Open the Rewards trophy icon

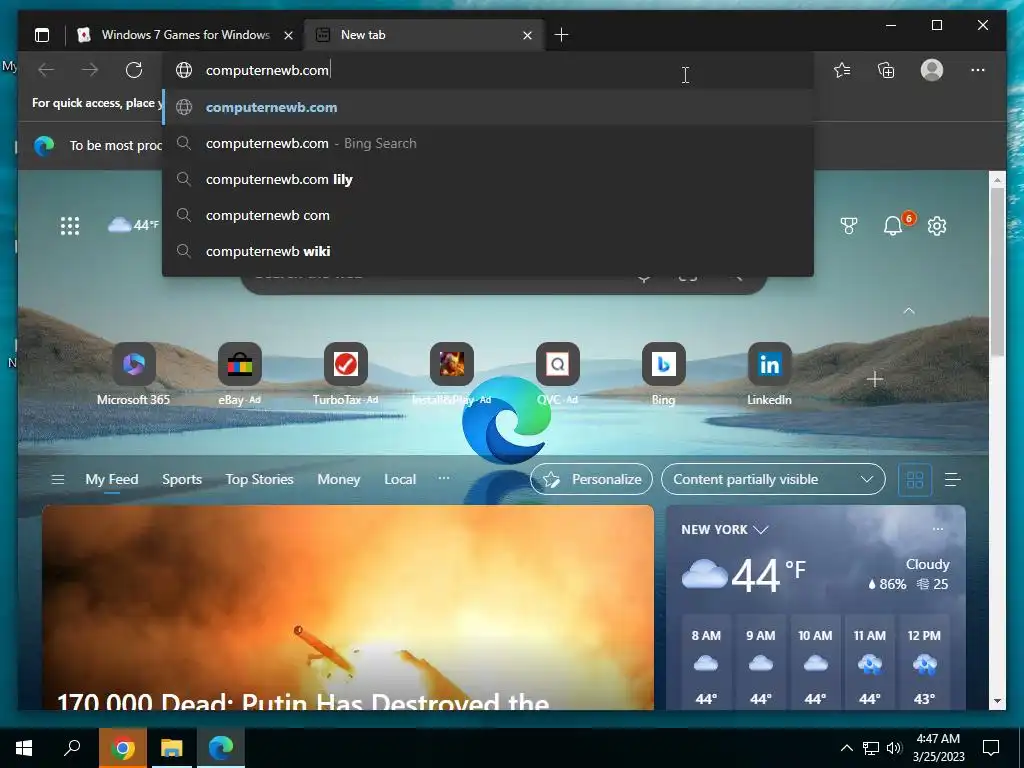point(848,226)
